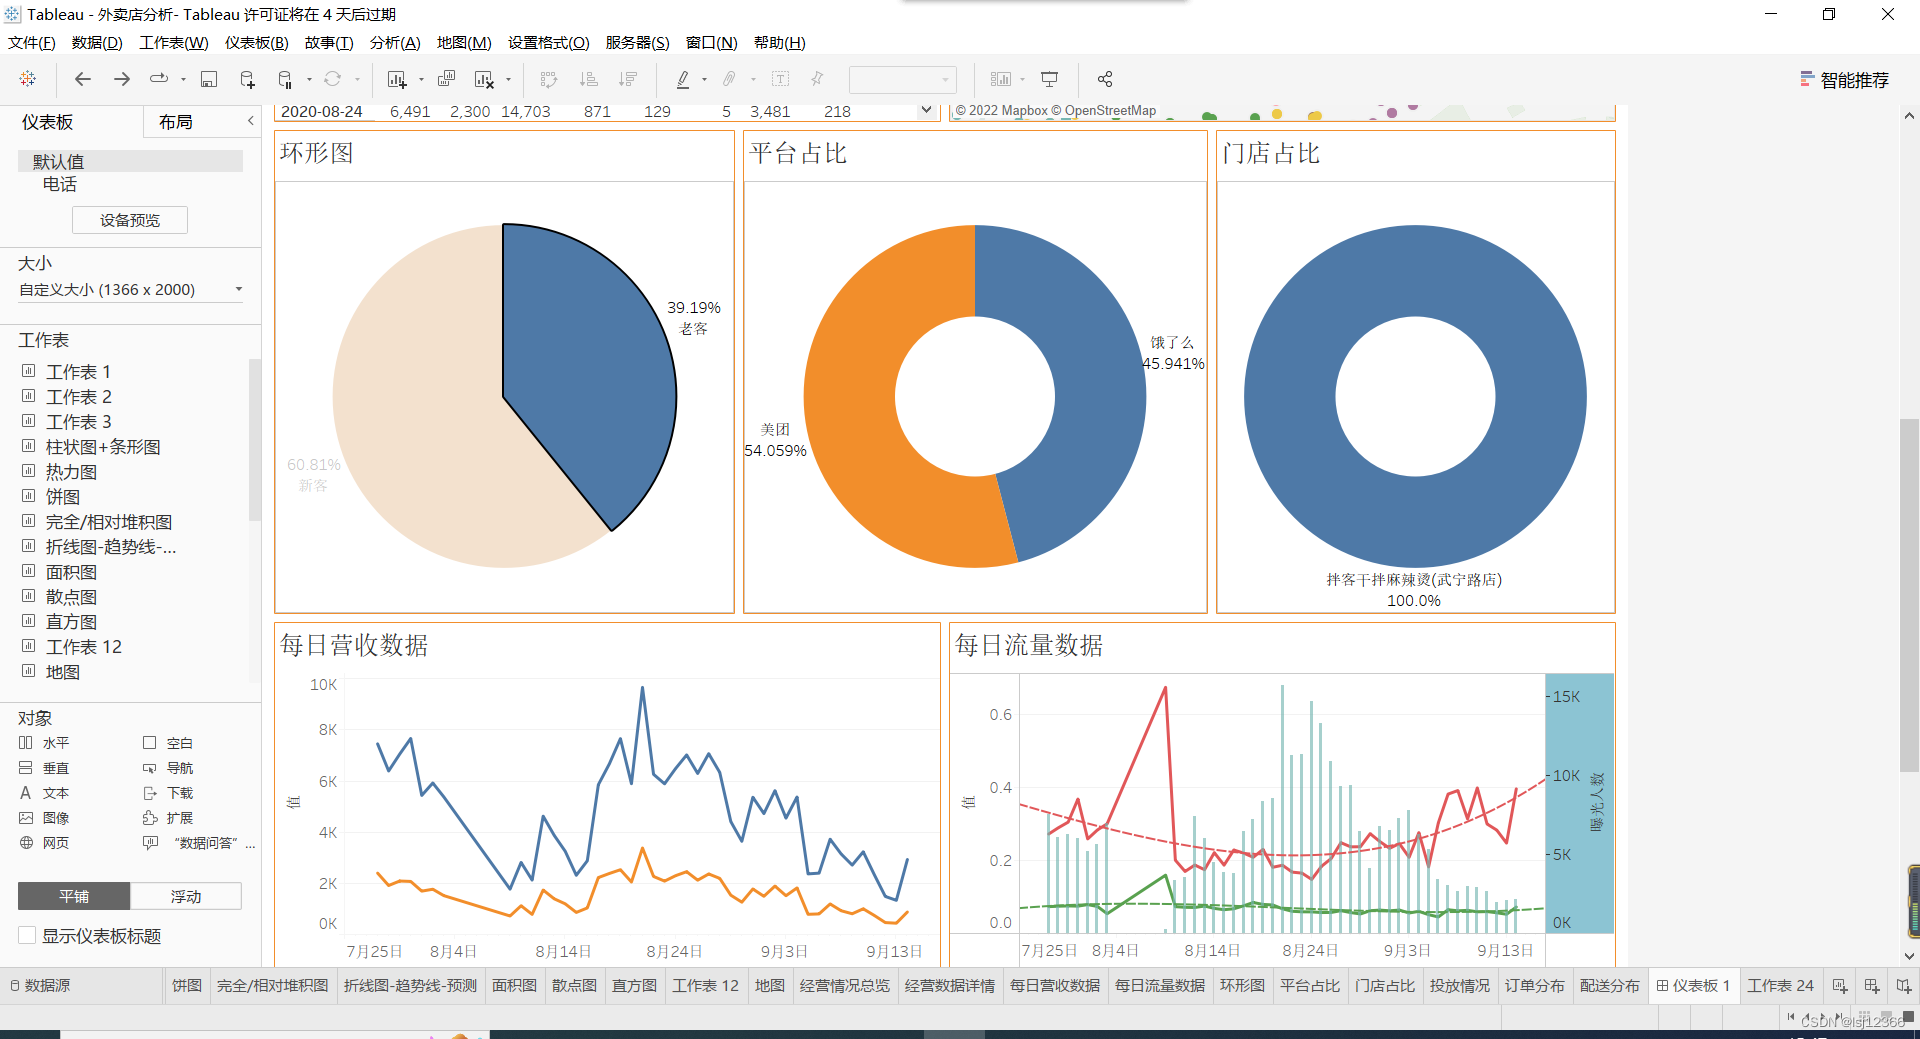Clear sheet toolbar icon

click(x=484, y=79)
